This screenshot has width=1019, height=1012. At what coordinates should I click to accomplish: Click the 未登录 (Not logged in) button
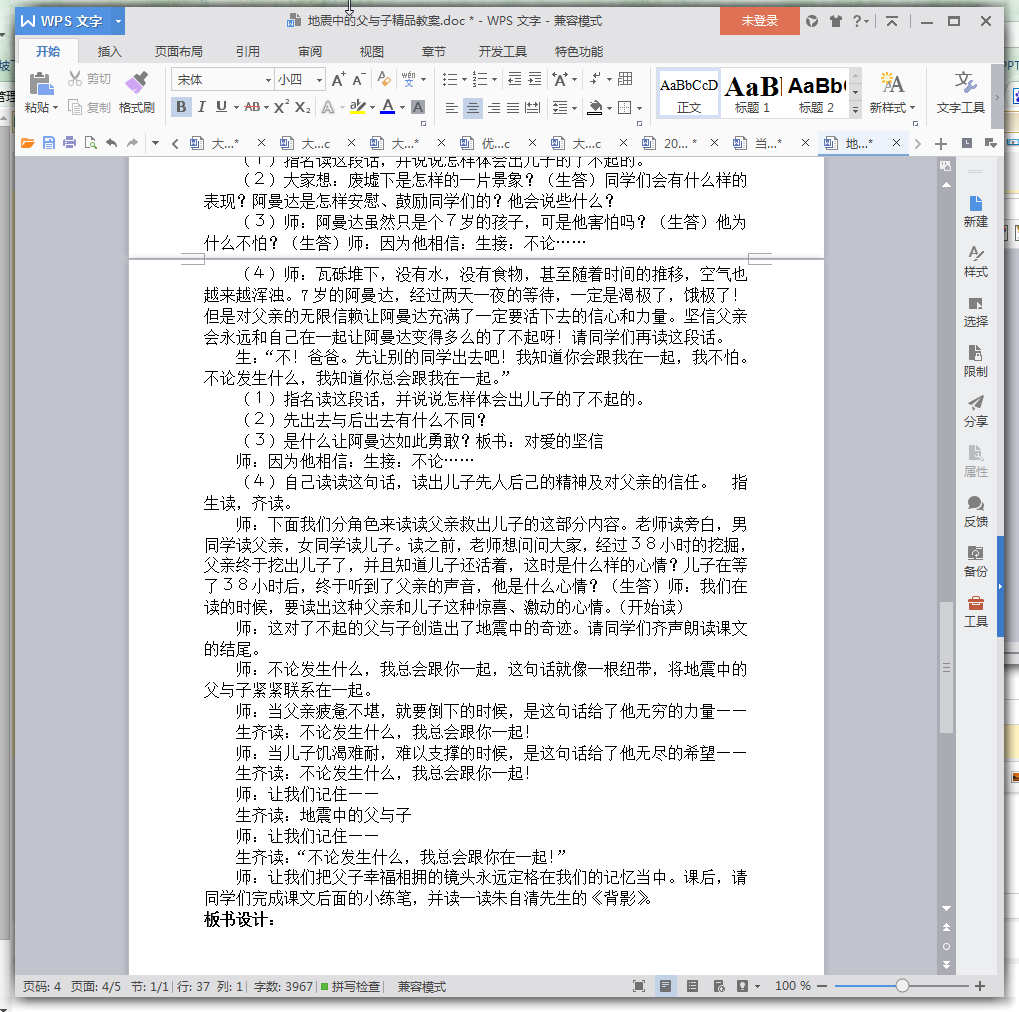(759, 21)
